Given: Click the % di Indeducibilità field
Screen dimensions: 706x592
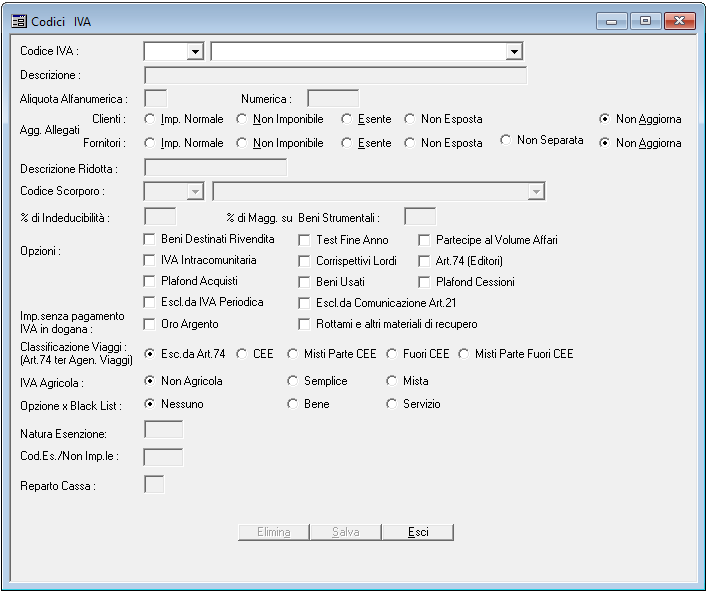Looking at the screenshot, I should coord(160,217).
